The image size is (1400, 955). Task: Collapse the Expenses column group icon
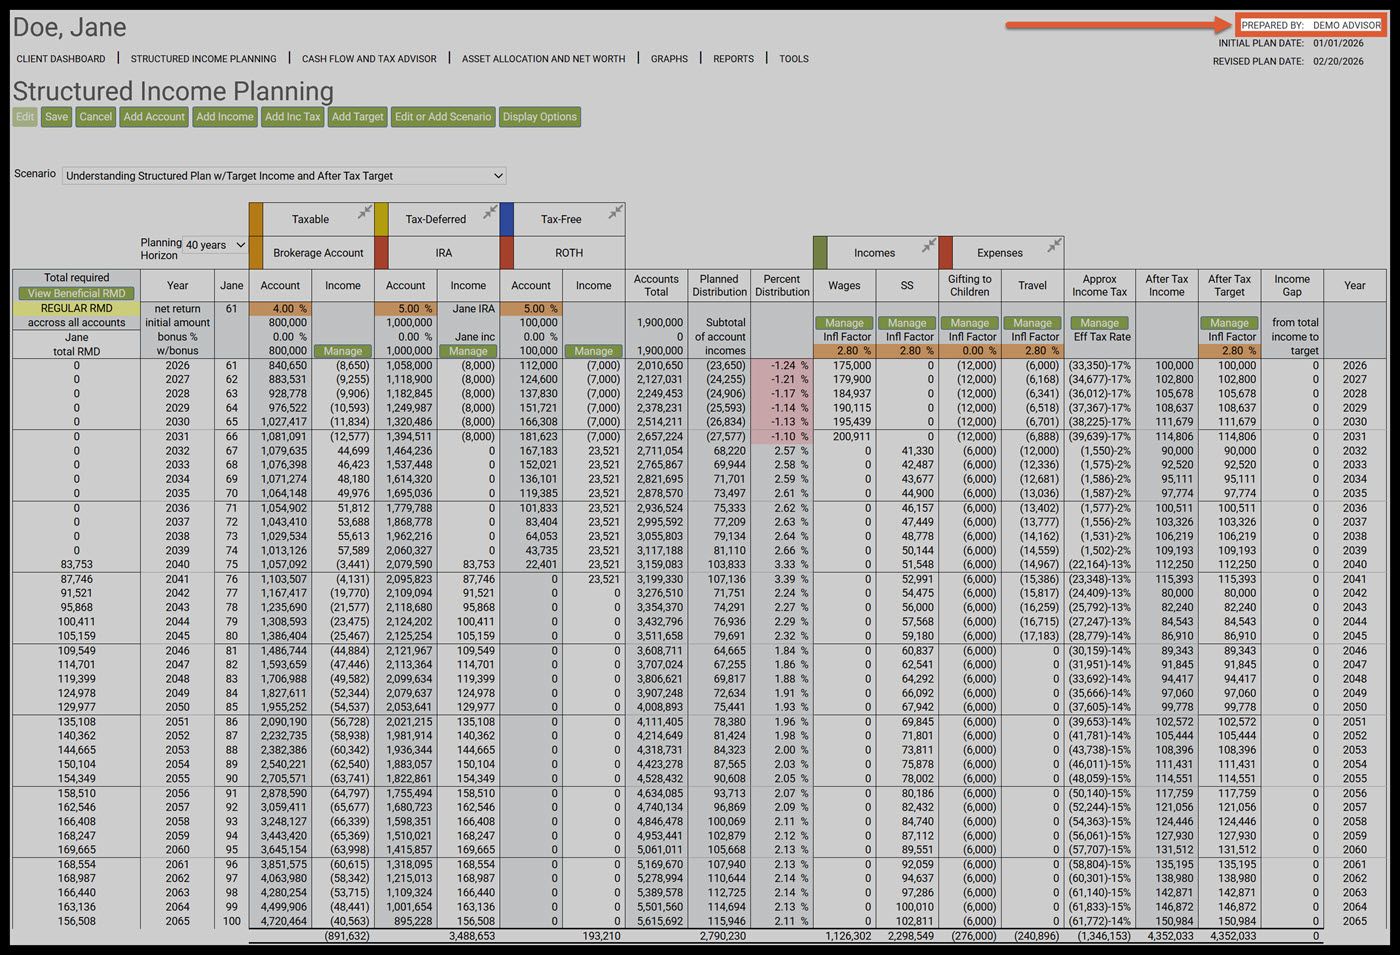[1054, 245]
